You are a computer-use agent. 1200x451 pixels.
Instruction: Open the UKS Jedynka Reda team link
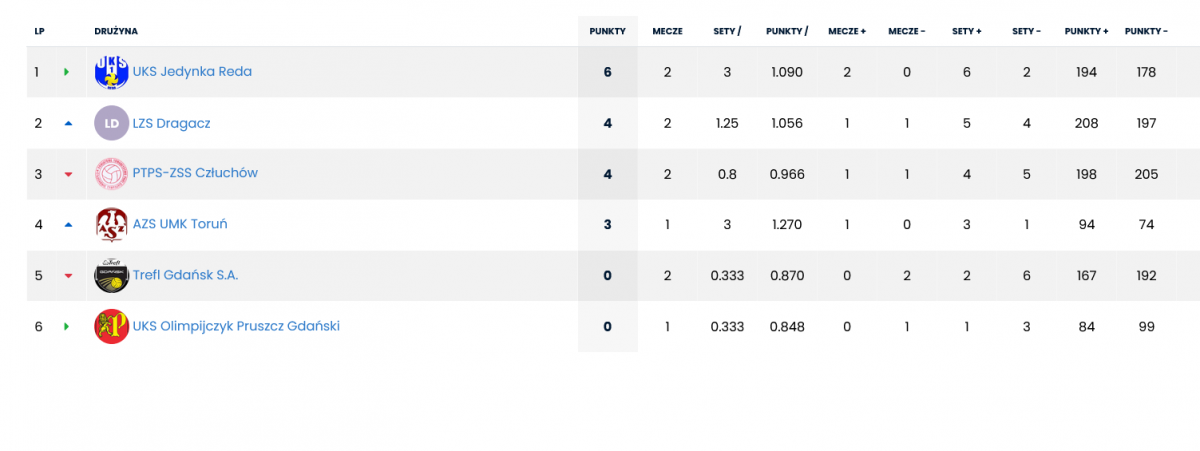[192, 72]
